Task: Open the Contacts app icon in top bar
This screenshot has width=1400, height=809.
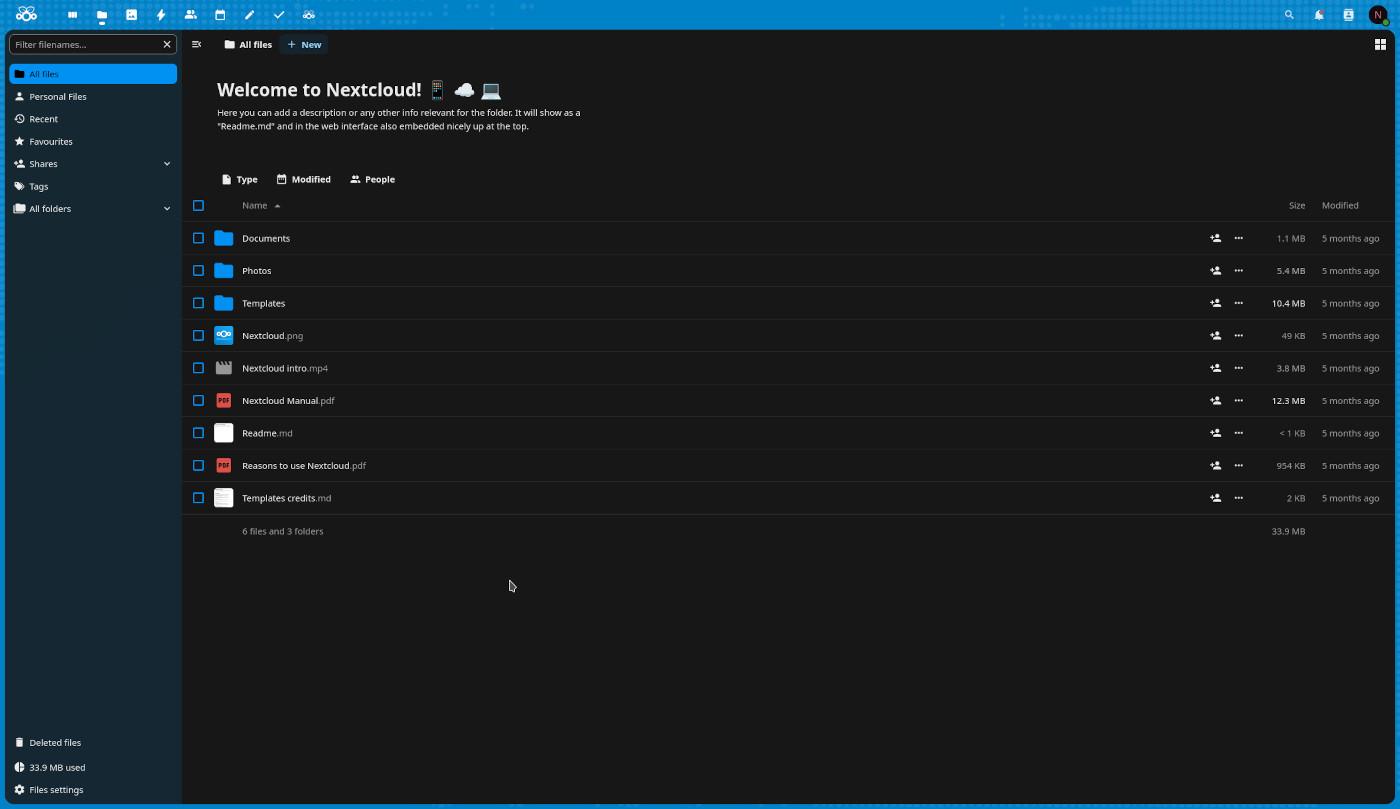Action: pyautogui.click(x=190, y=15)
